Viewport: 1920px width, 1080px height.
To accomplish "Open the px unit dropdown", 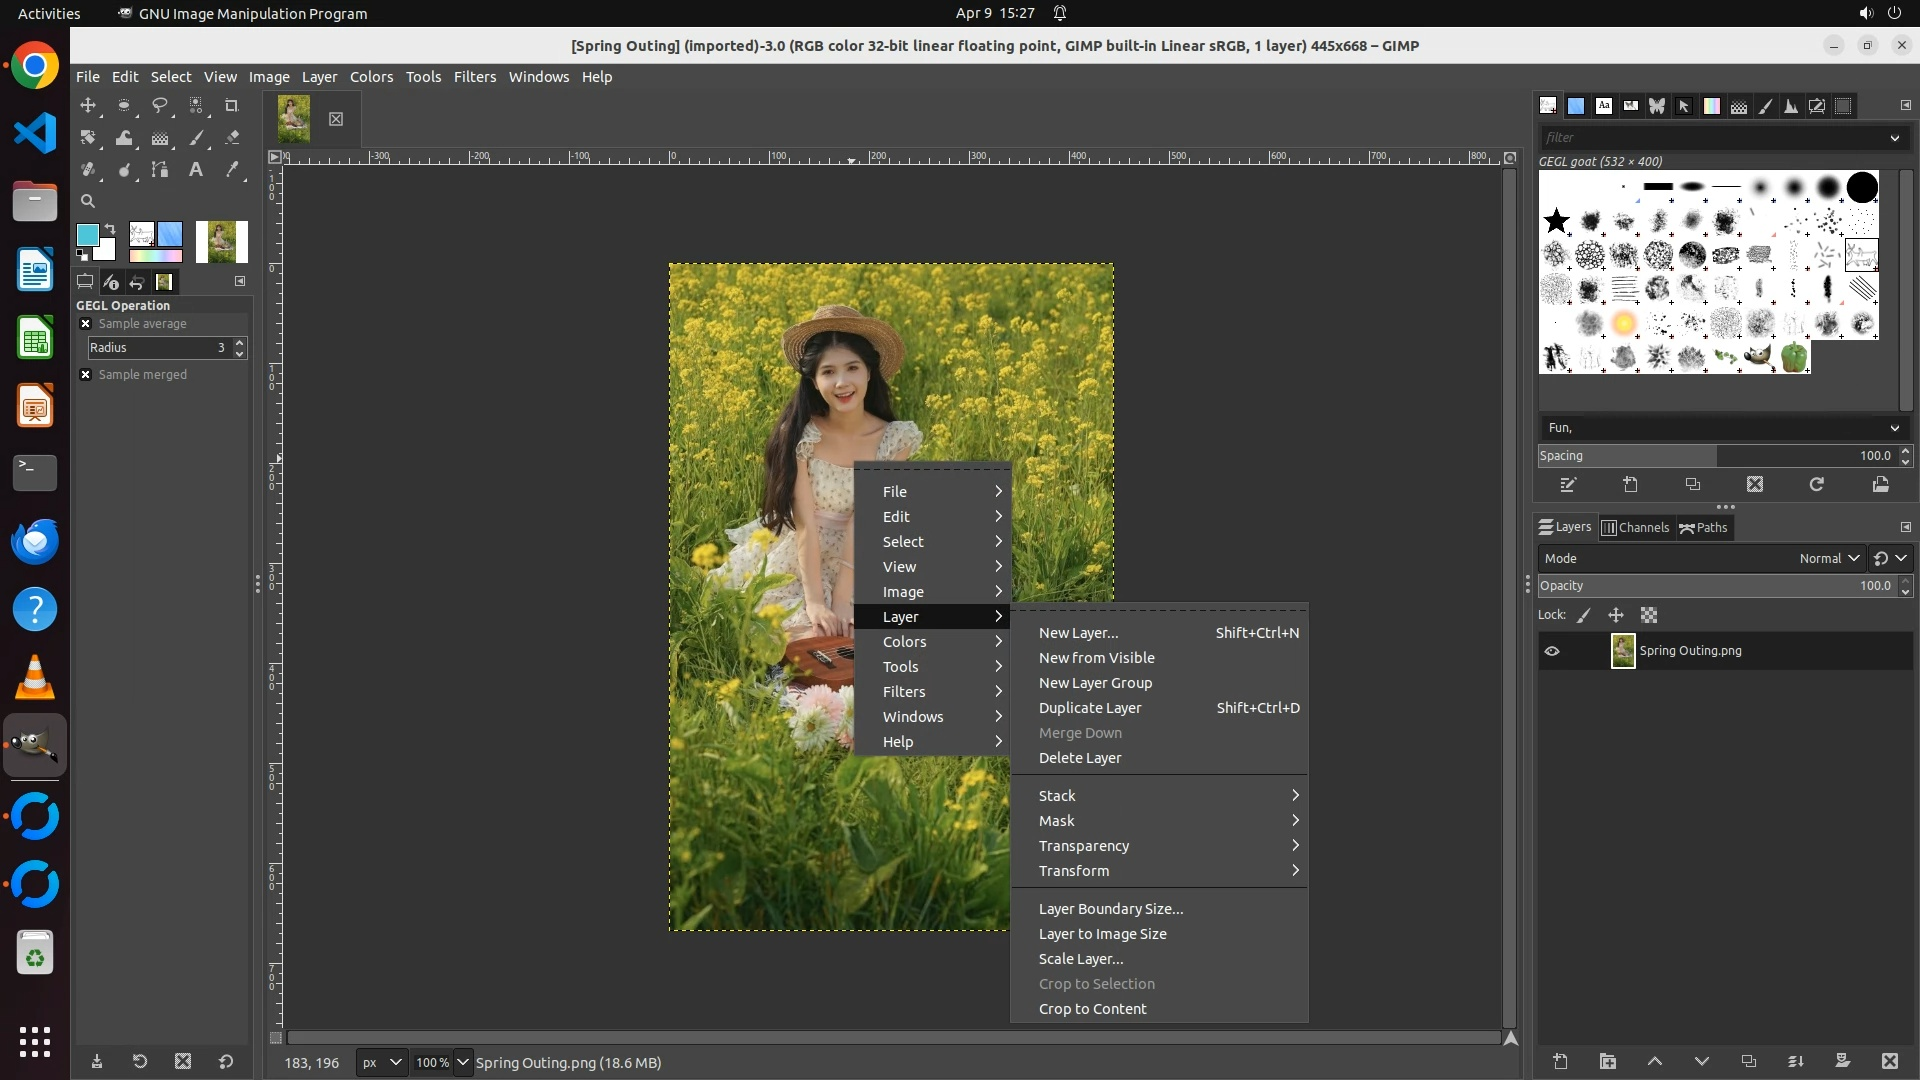I will pos(381,1062).
